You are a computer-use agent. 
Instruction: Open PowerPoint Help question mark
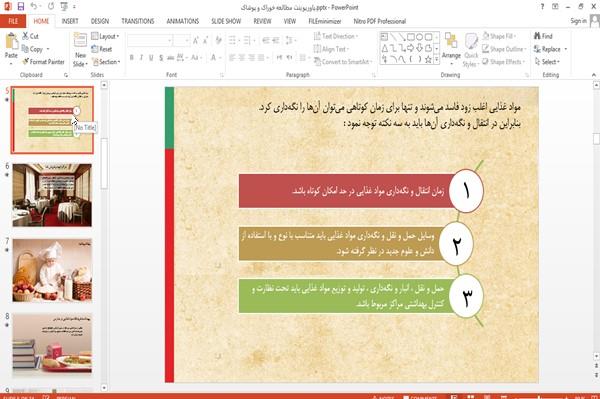542,7
